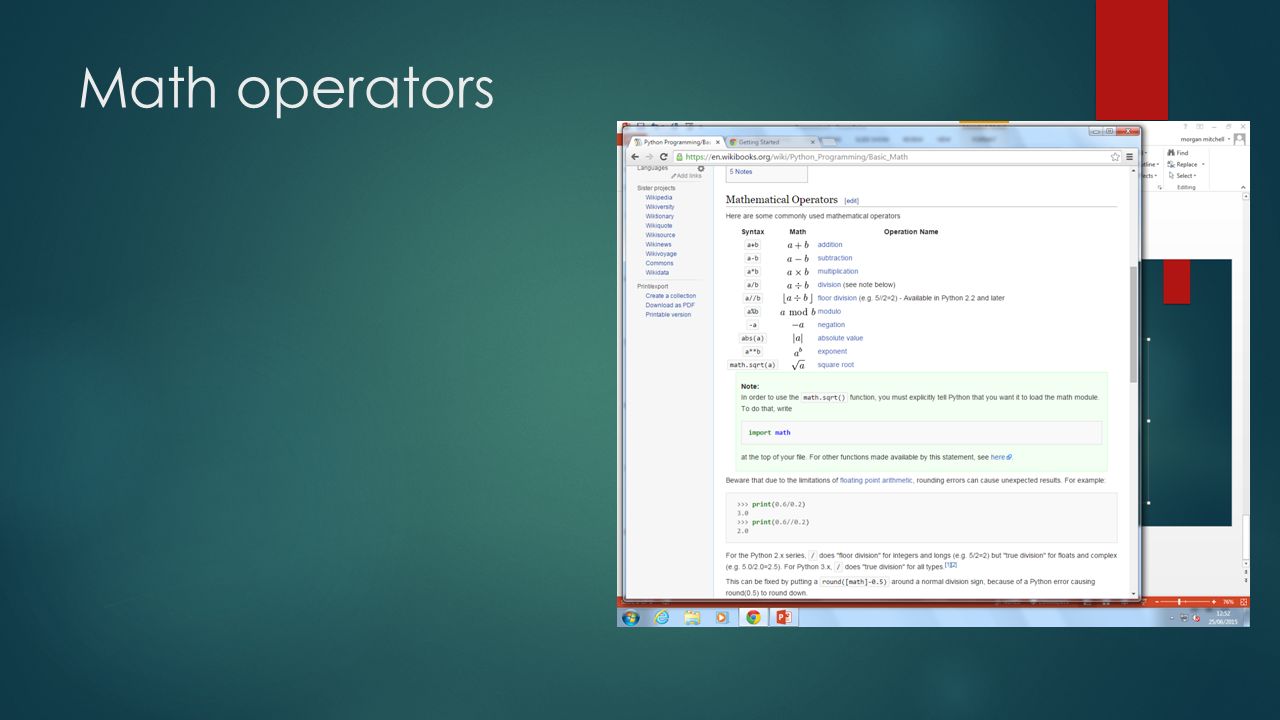Select the Python Programming/Basic tab

coord(675,142)
